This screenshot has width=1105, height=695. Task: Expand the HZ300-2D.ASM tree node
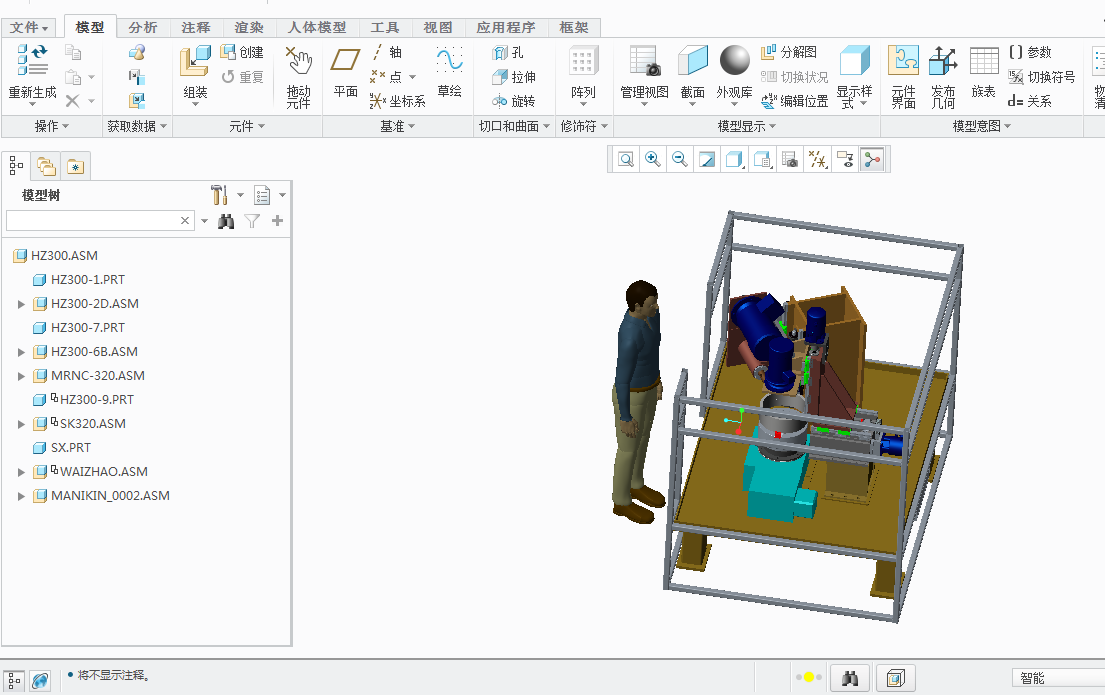pyautogui.click(x=21, y=304)
